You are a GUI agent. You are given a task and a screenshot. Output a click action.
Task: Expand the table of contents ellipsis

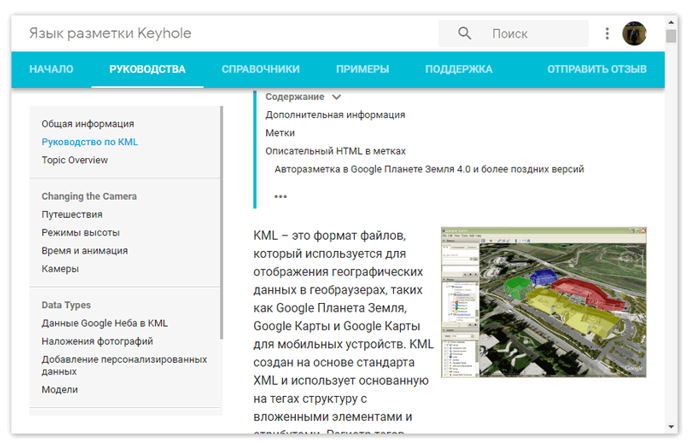tap(281, 197)
